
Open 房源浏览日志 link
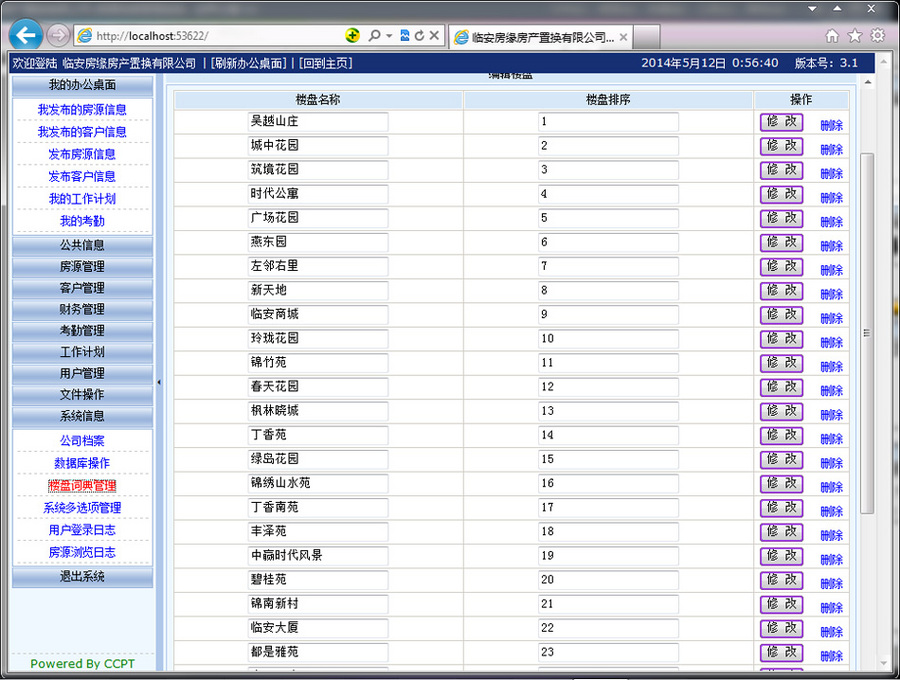pyautogui.click(x=82, y=553)
